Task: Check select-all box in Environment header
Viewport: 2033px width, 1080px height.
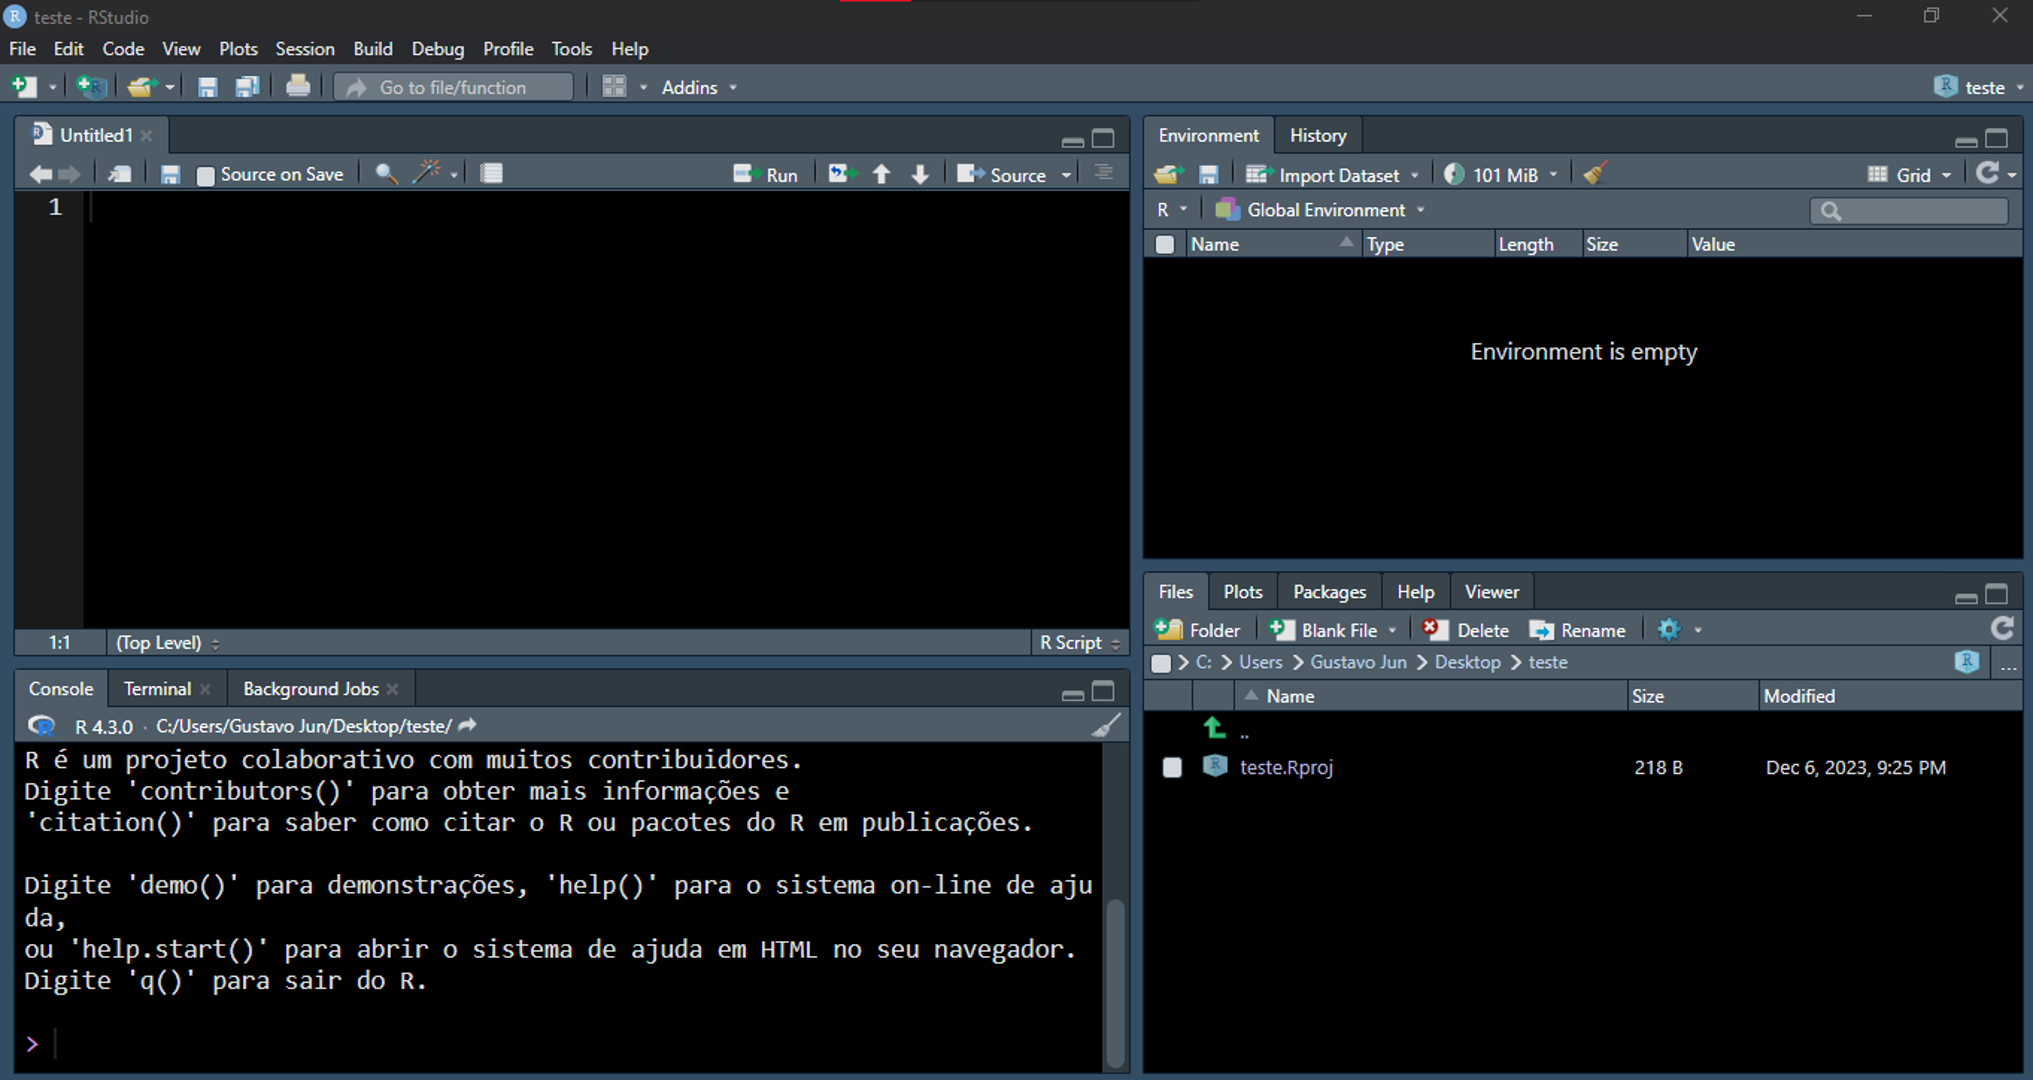Action: 1164,244
